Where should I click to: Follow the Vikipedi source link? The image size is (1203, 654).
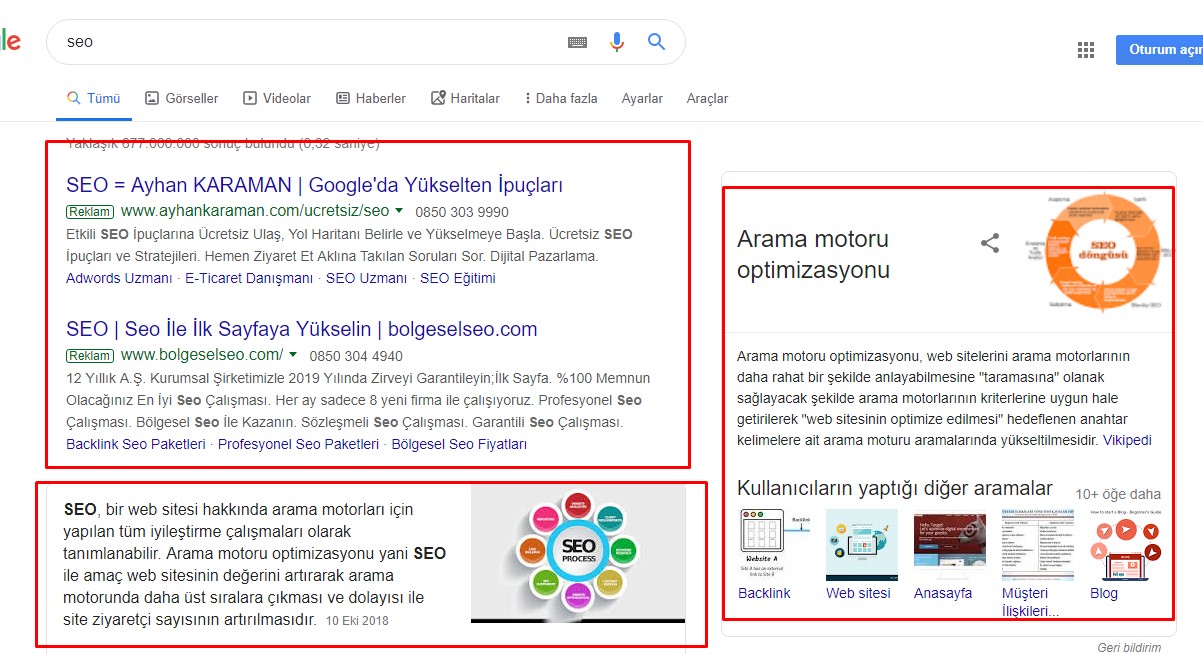1127,440
